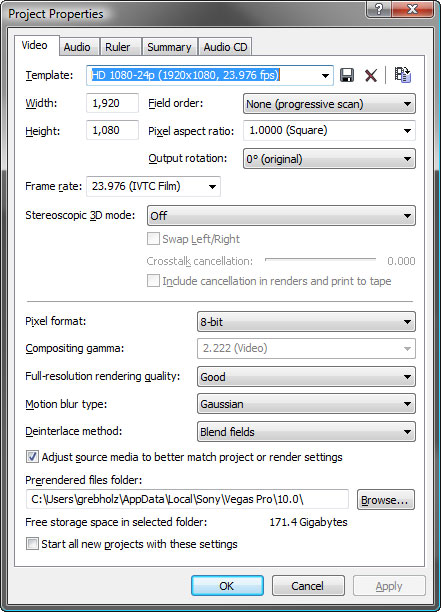
Task: Expand the Stereoscopic 3D mode dropdown
Action: pos(281,215)
